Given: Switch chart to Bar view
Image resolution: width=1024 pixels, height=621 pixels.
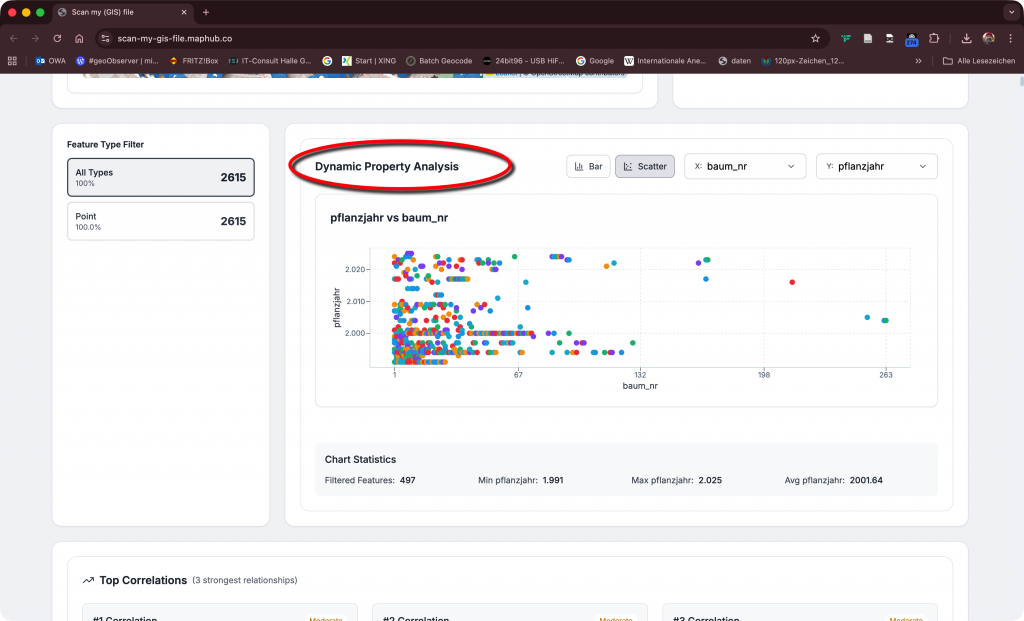Looking at the screenshot, I should 588,166.
